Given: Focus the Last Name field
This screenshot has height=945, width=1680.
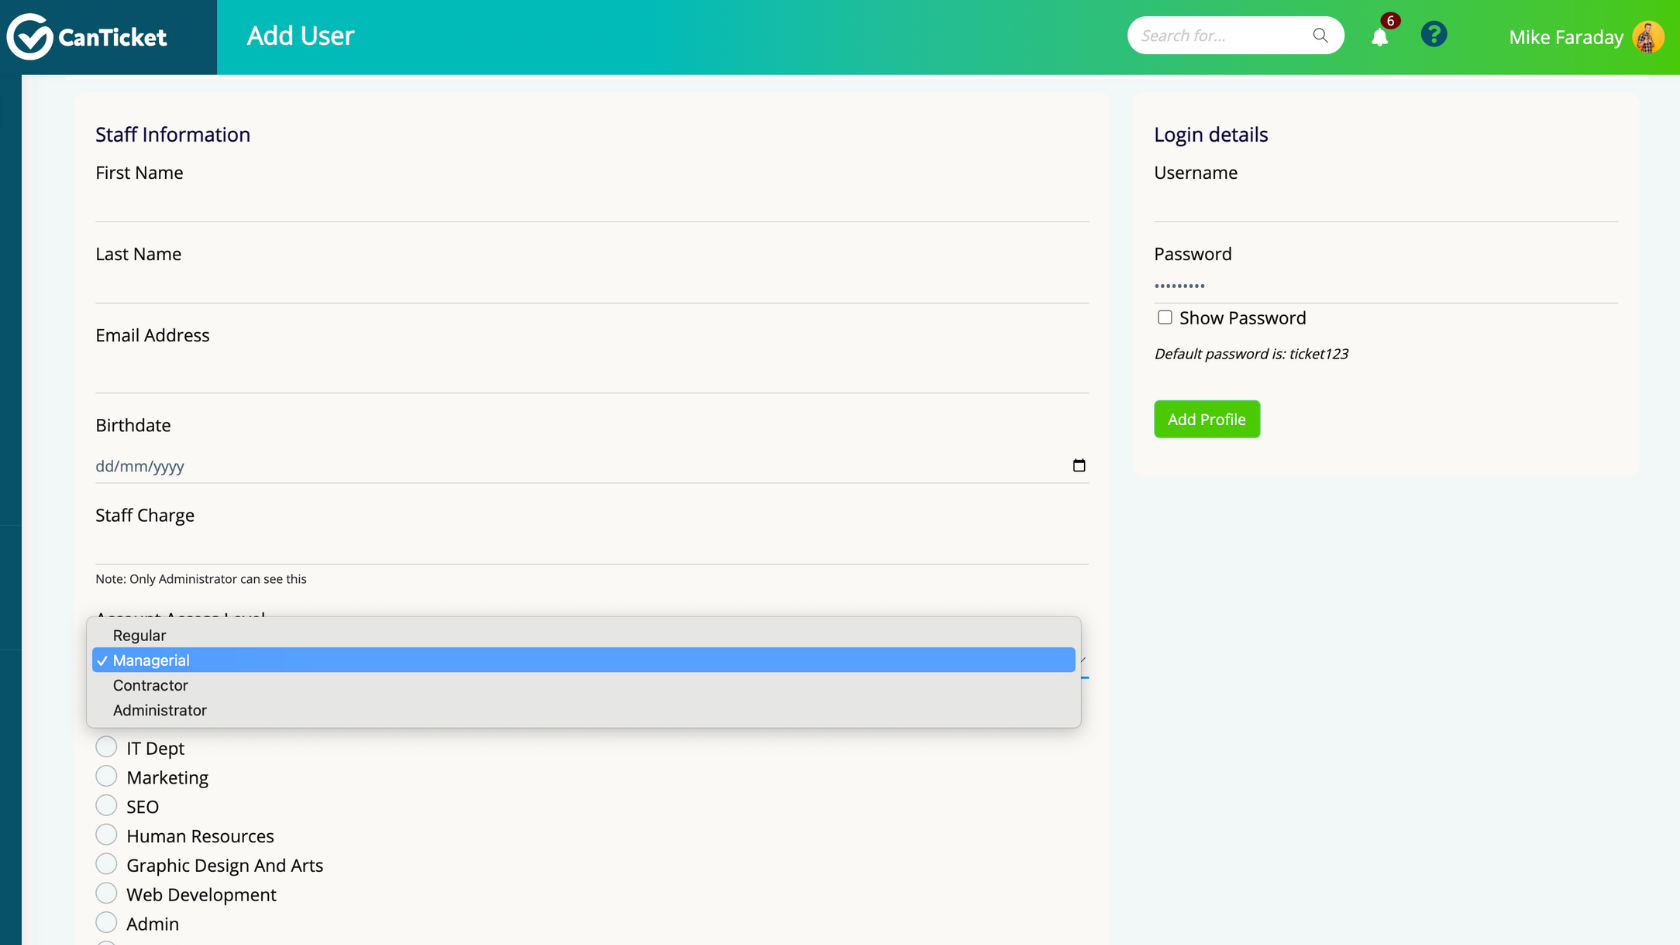Looking at the screenshot, I should click(592, 285).
